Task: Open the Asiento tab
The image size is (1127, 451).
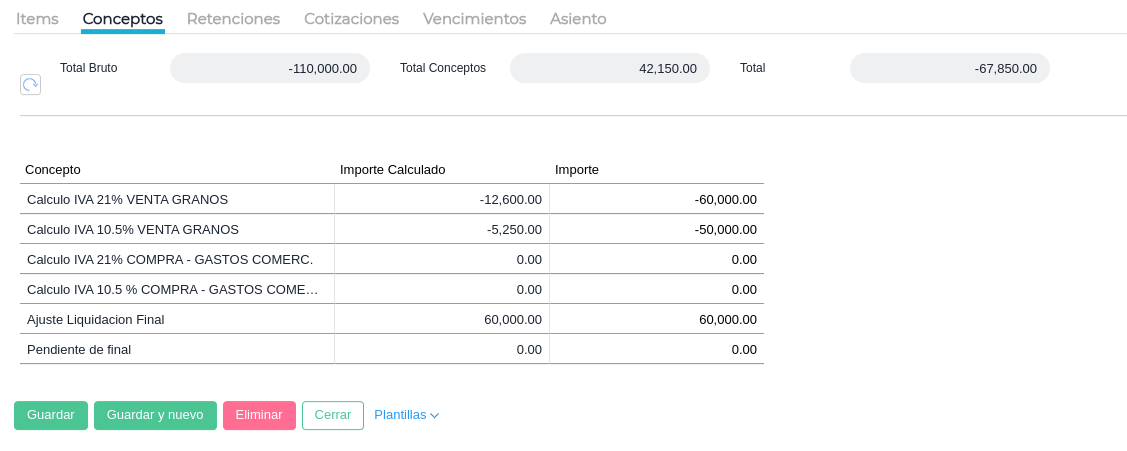Action: (x=578, y=19)
